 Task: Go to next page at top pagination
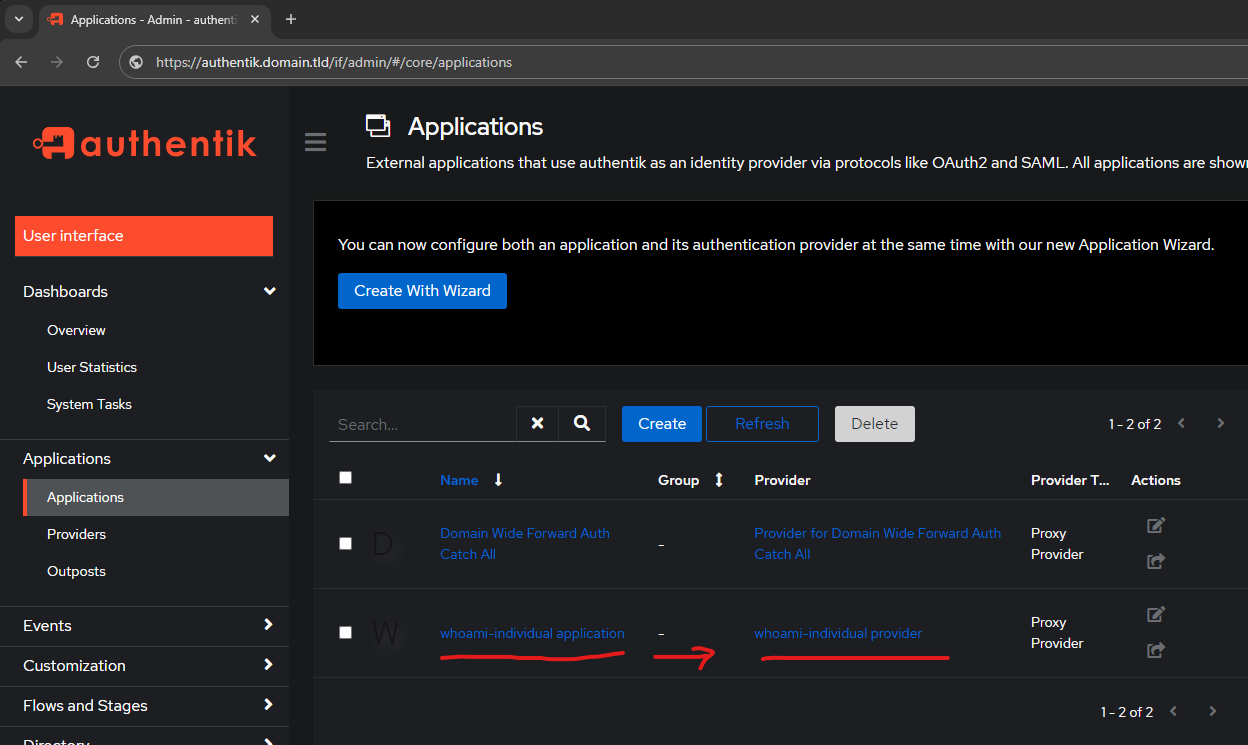[1220, 423]
